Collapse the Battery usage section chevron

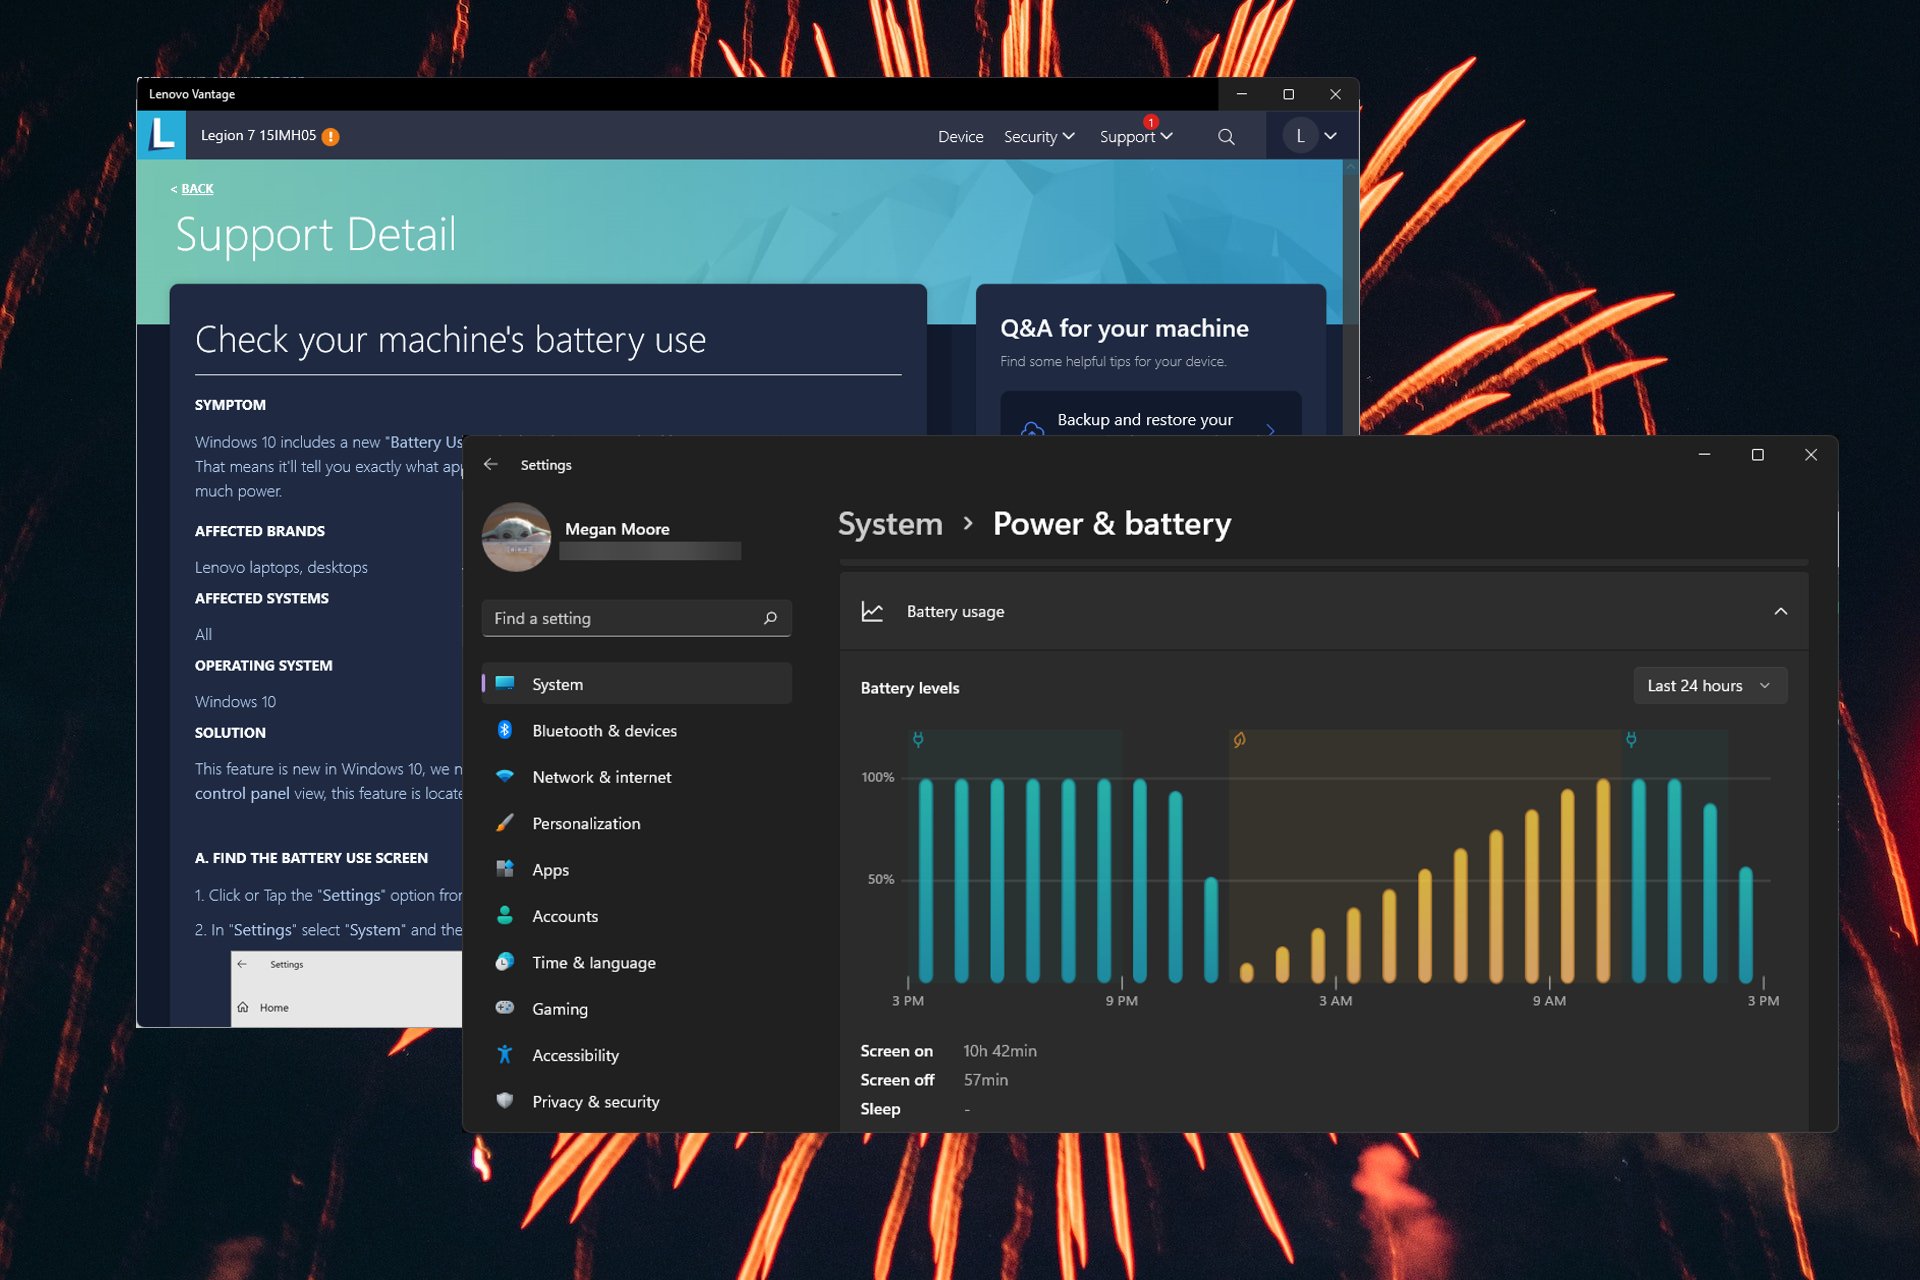pos(1781,611)
